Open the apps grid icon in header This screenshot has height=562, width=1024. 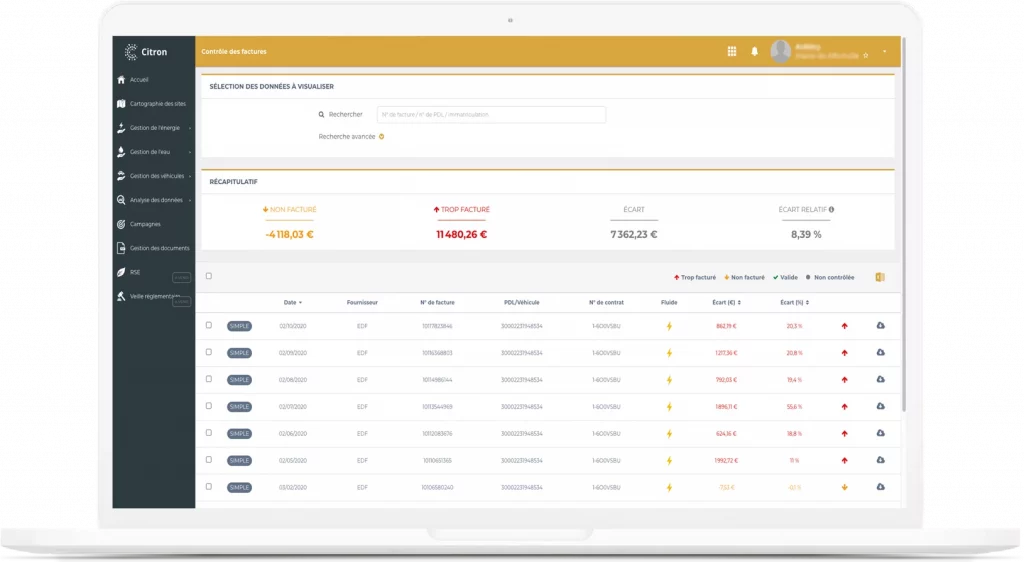pos(732,52)
